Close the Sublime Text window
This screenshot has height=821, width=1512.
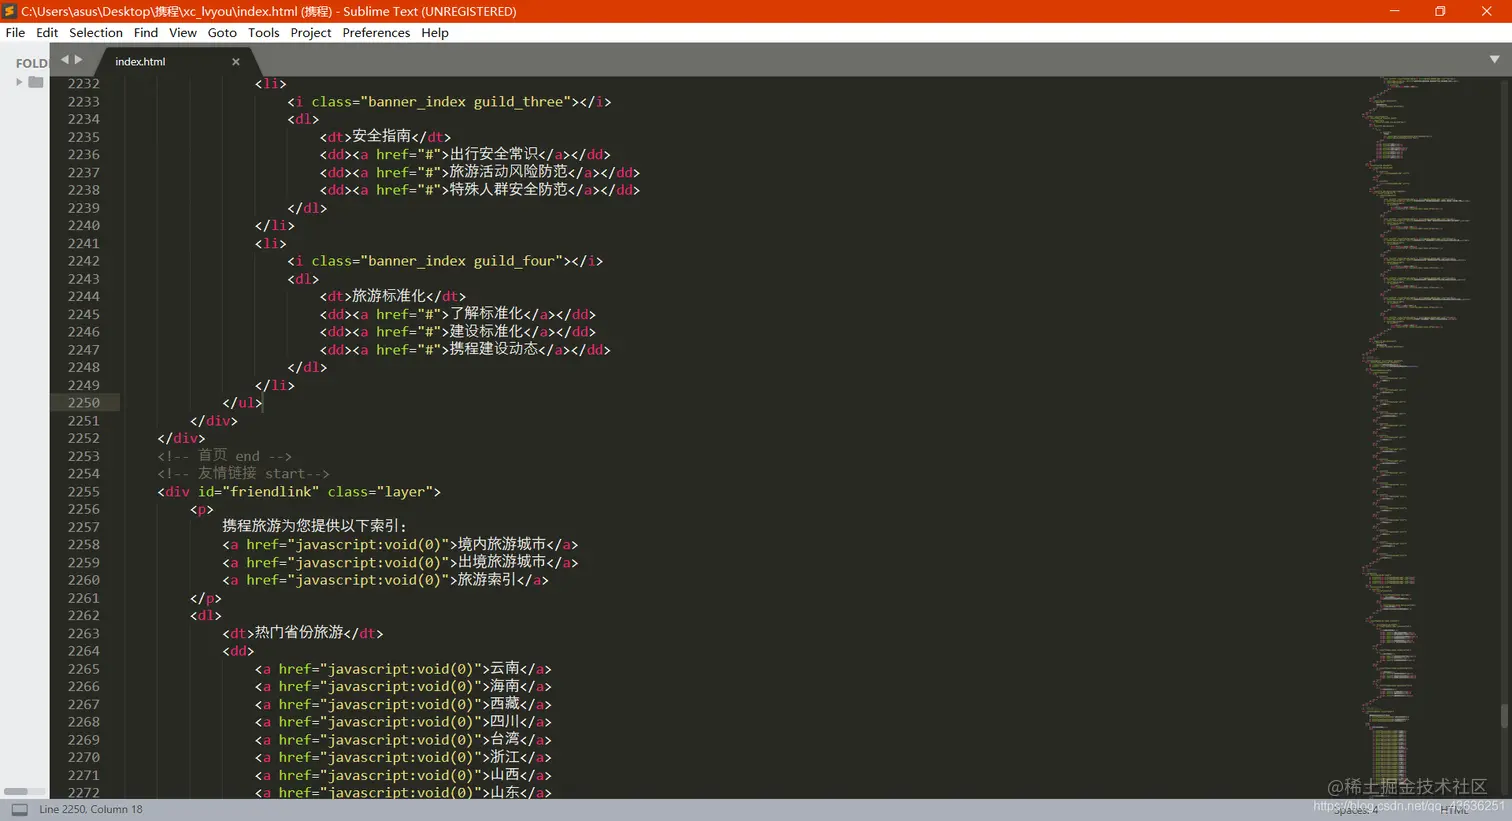tap(1486, 11)
